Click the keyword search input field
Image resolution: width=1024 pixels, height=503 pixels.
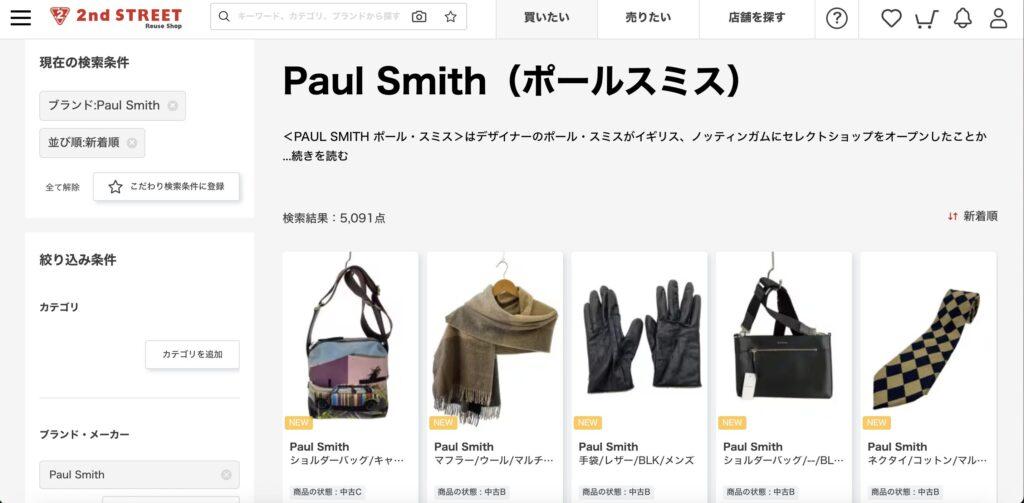click(319, 17)
